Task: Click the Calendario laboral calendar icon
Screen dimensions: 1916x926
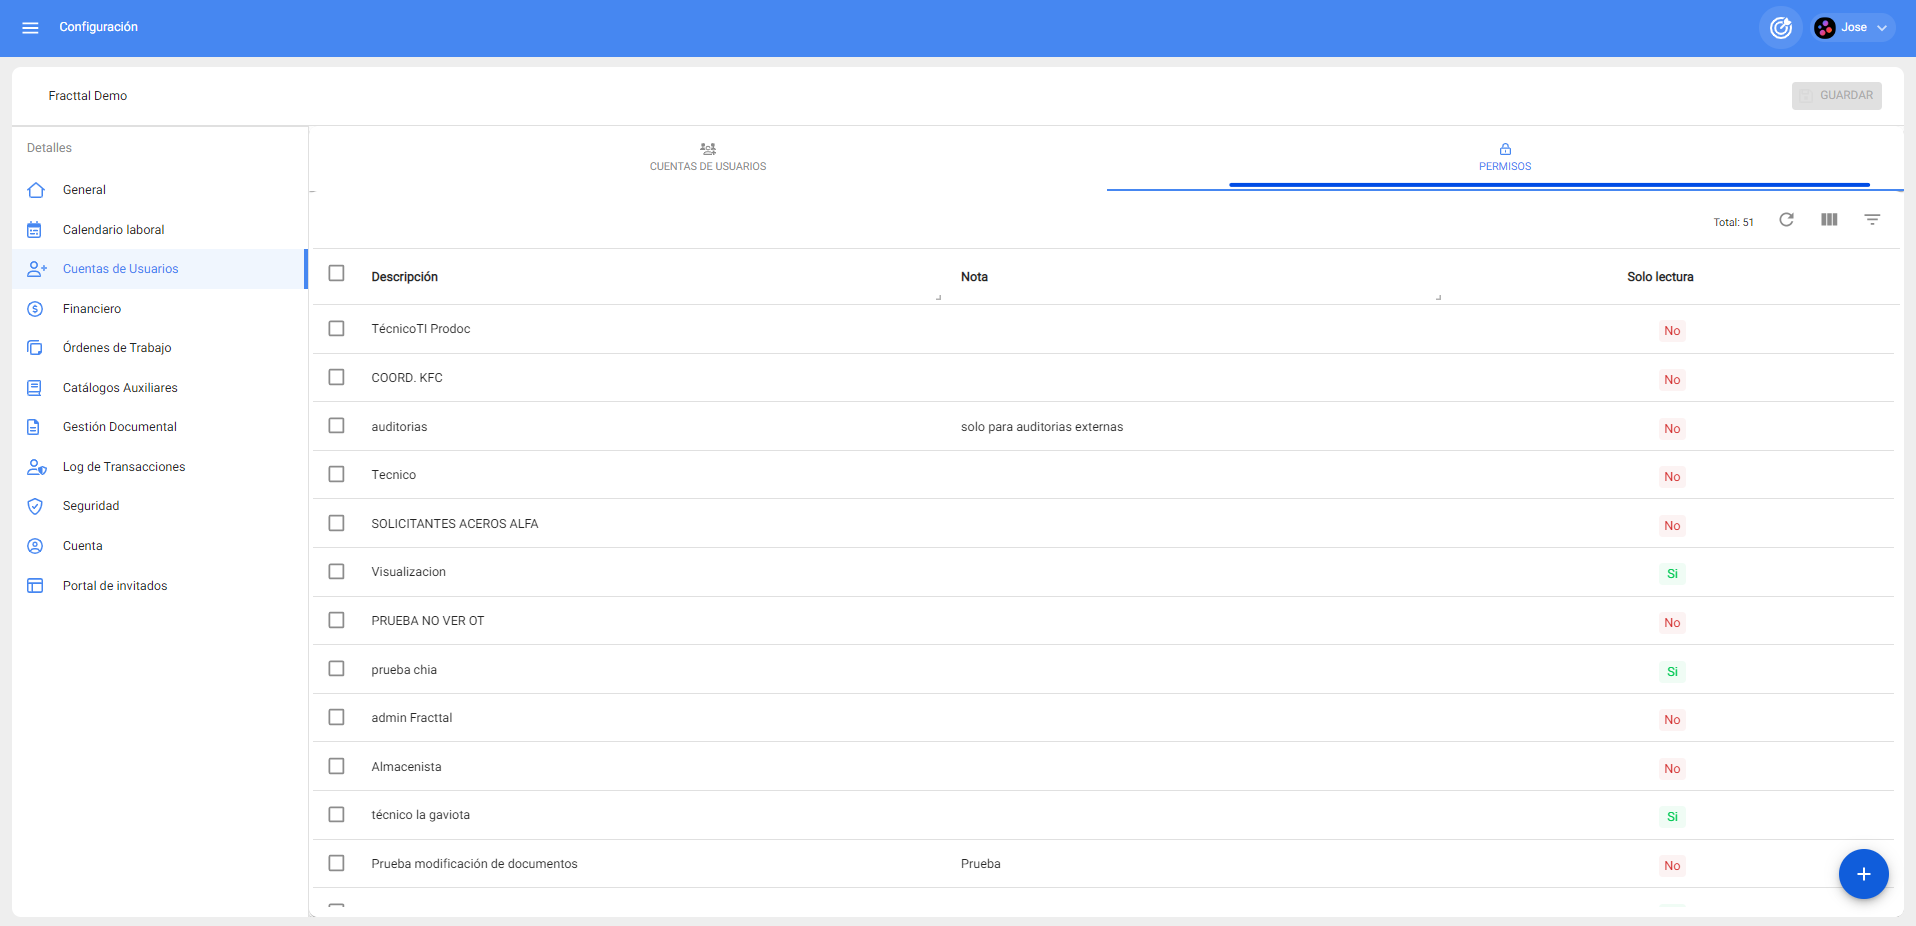Action: tap(35, 230)
